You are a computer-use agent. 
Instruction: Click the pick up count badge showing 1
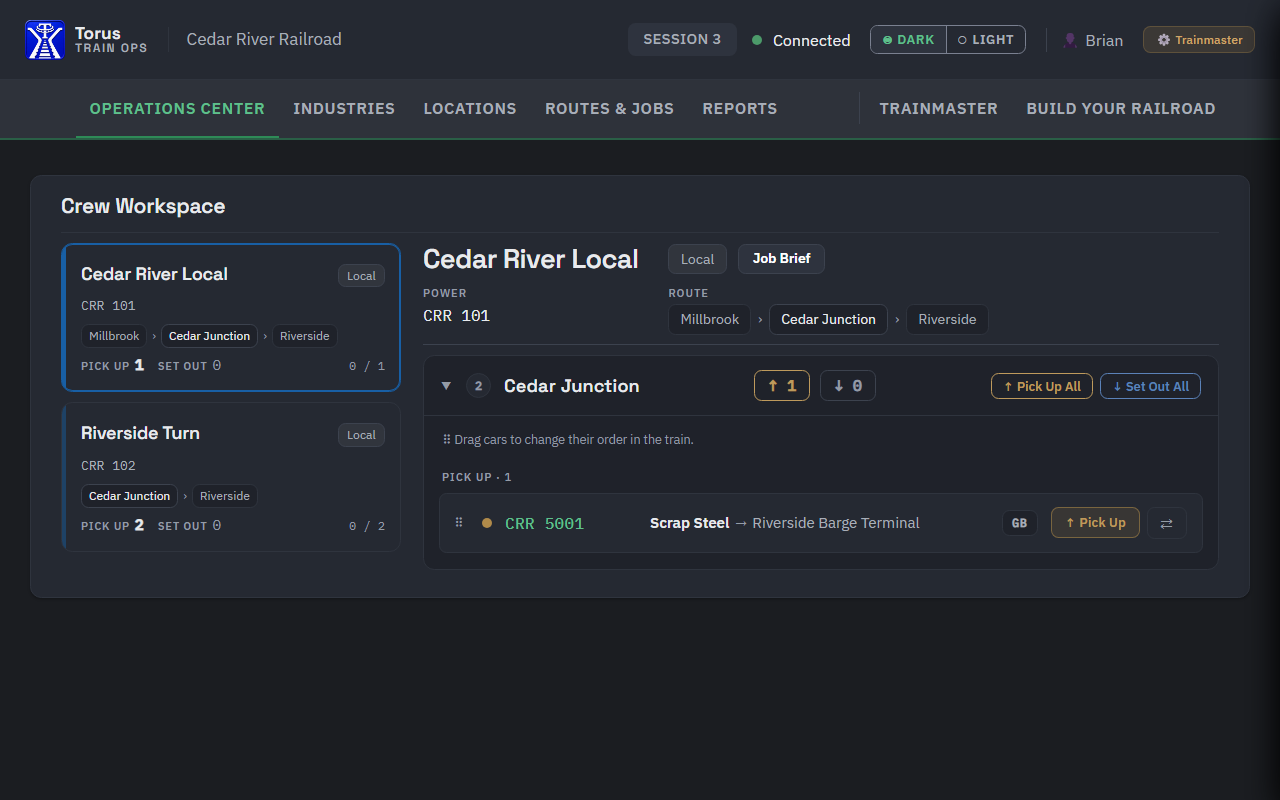point(782,386)
